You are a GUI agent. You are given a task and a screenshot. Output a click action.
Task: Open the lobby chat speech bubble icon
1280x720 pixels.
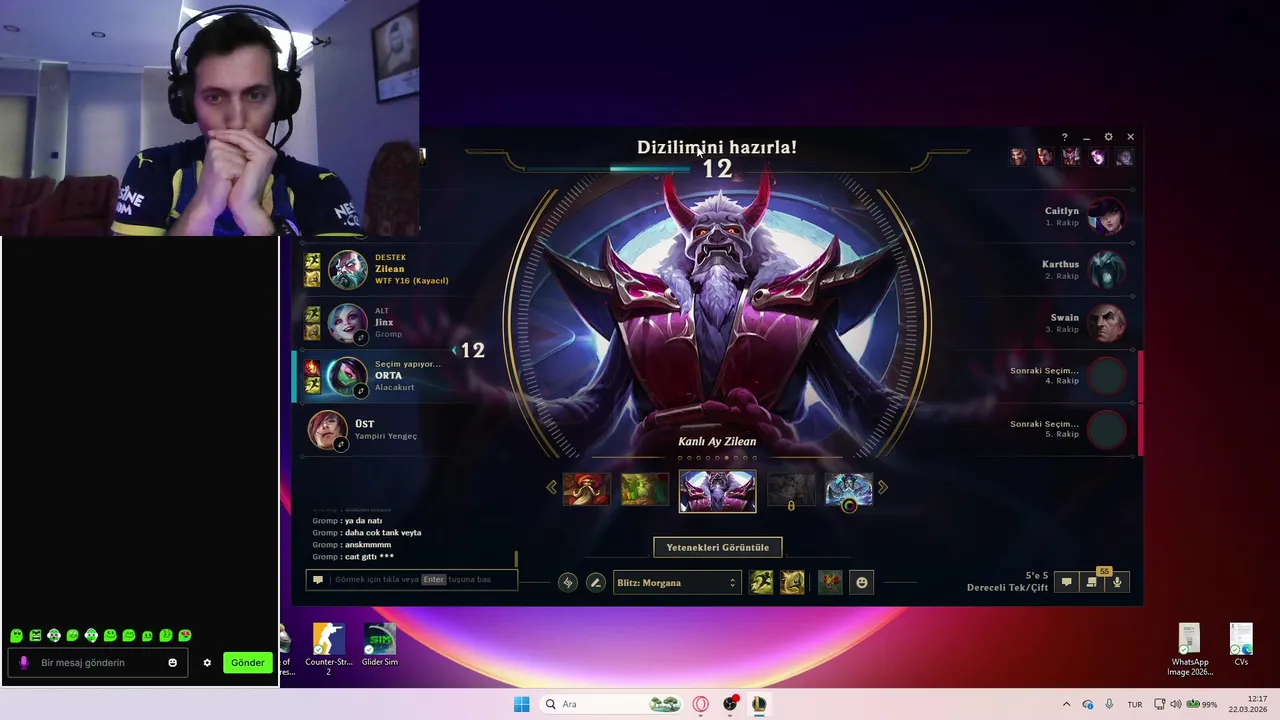1066,582
